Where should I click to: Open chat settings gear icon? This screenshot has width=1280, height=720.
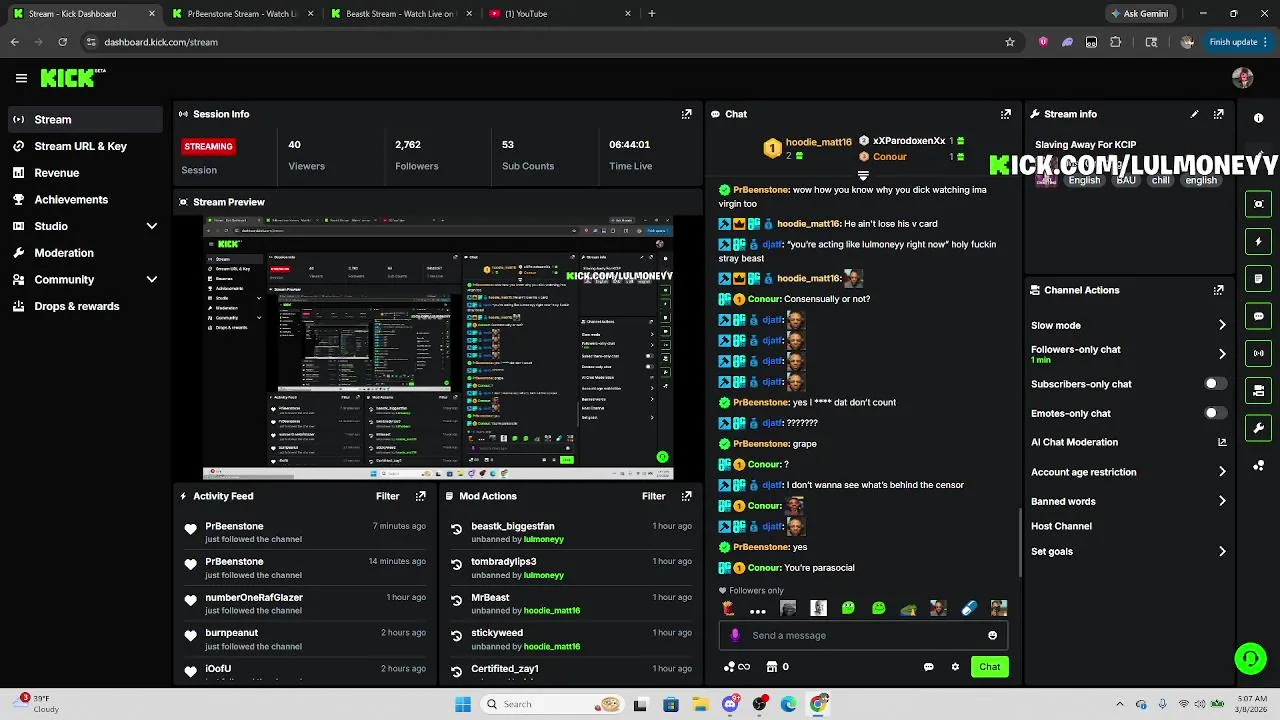click(x=955, y=667)
